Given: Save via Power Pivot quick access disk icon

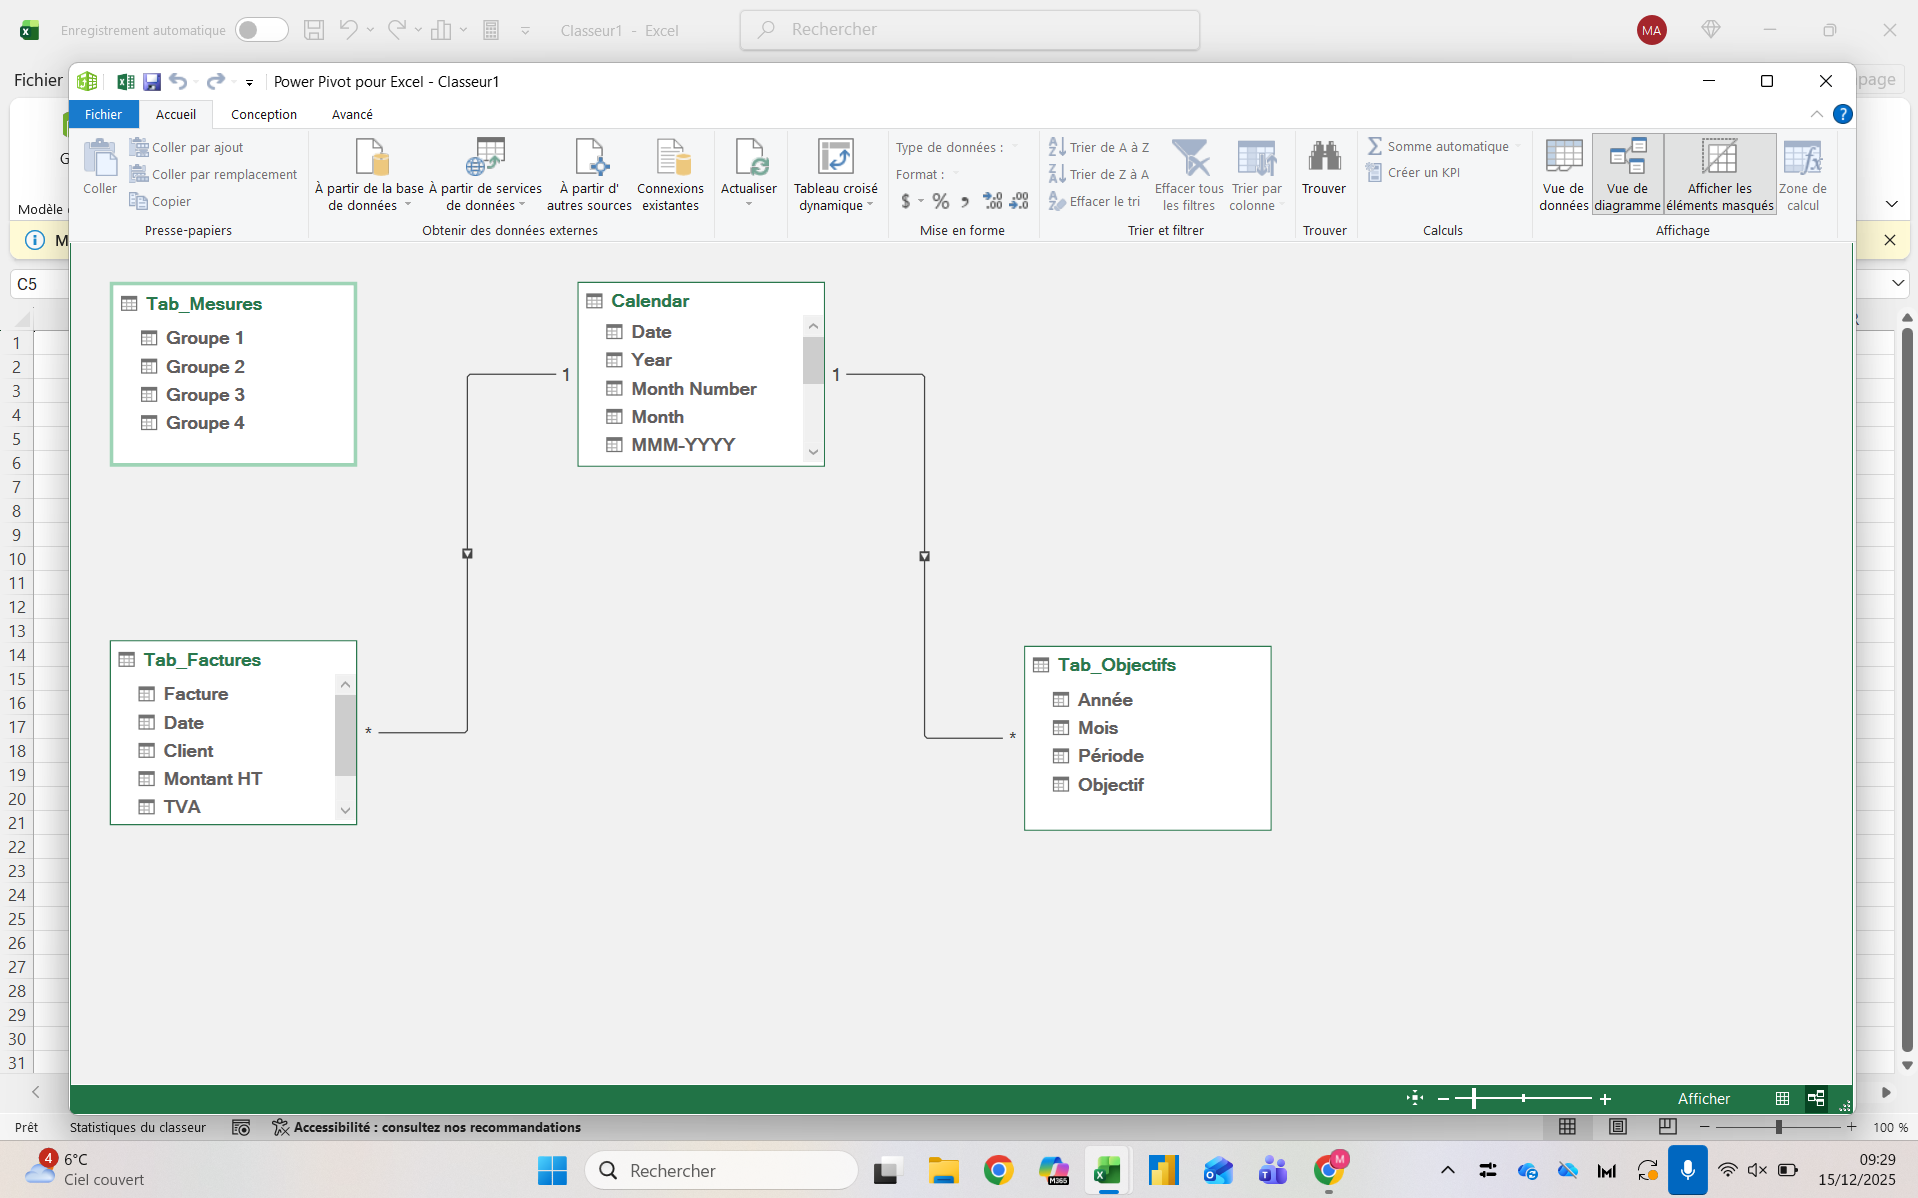Looking at the screenshot, I should [152, 82].
